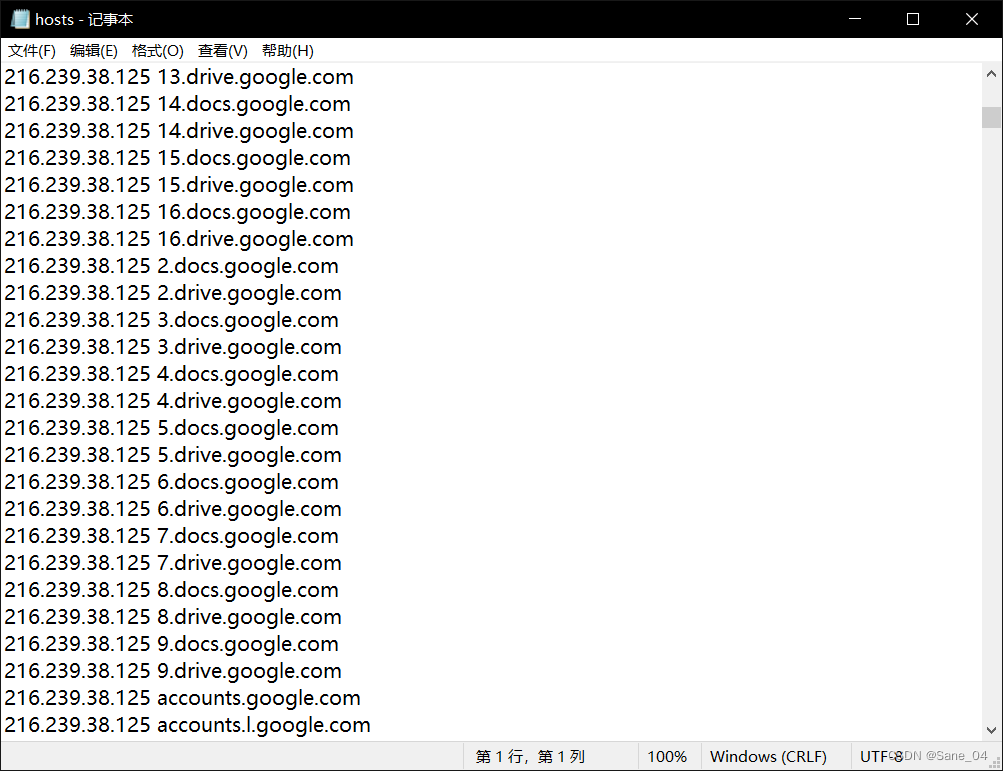The image size is (1003, 771).
Task: Click the line 7.drive.google.com
Action: point(173,563)
